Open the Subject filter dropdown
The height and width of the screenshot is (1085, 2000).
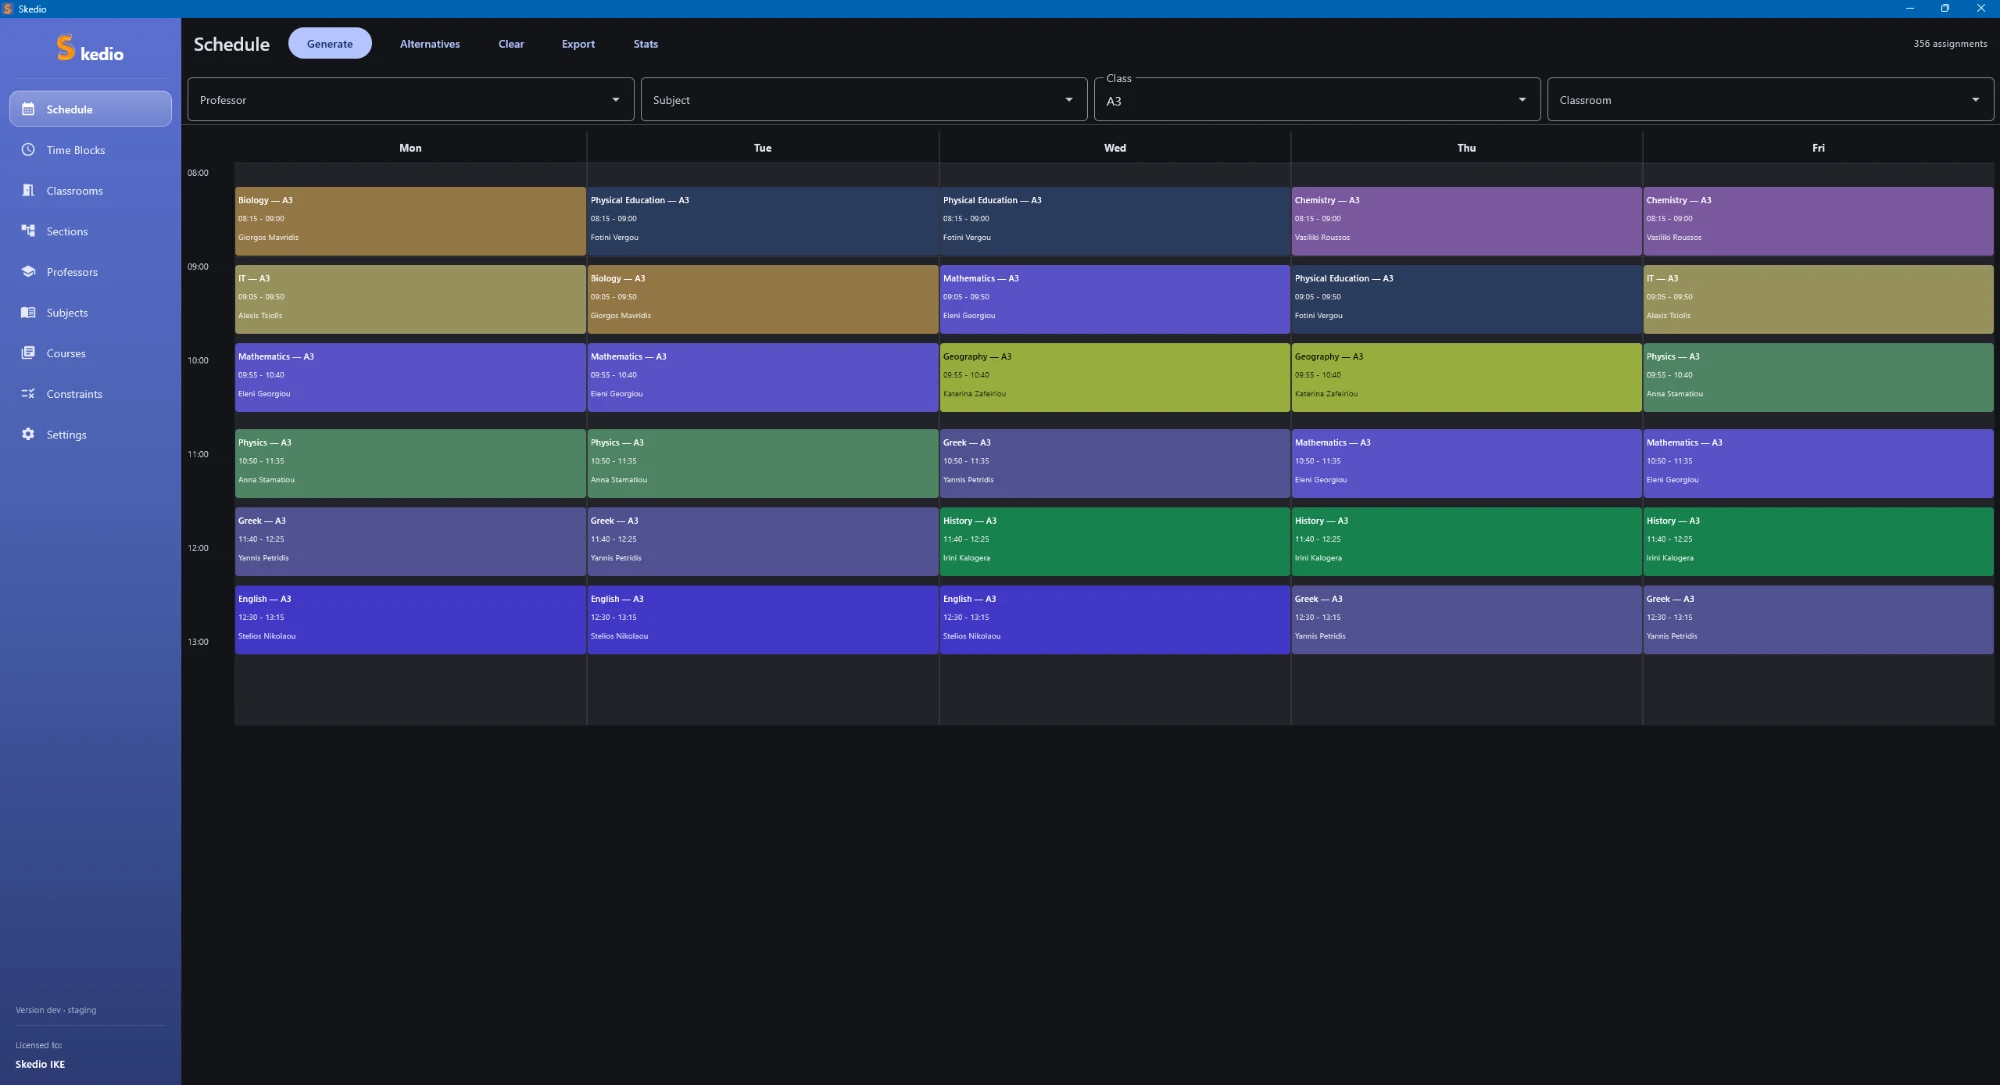click(864, 100)
